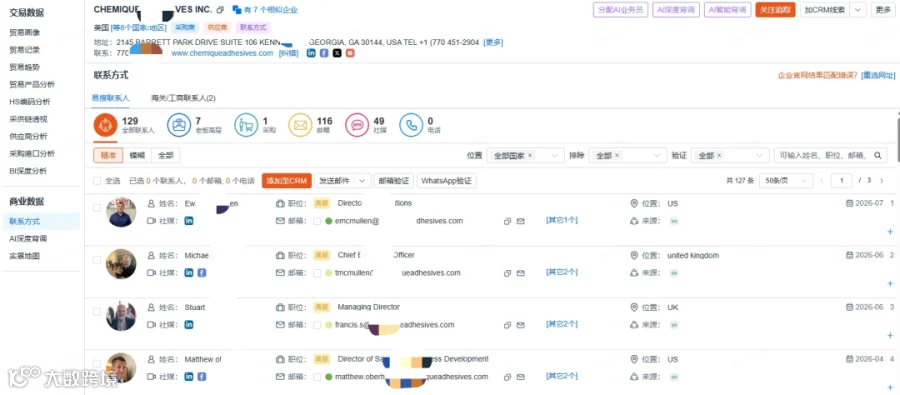Open the company's Facebook icon in header
The width and height of the screenshot is (900, 395).
click(x=324, y=53)
